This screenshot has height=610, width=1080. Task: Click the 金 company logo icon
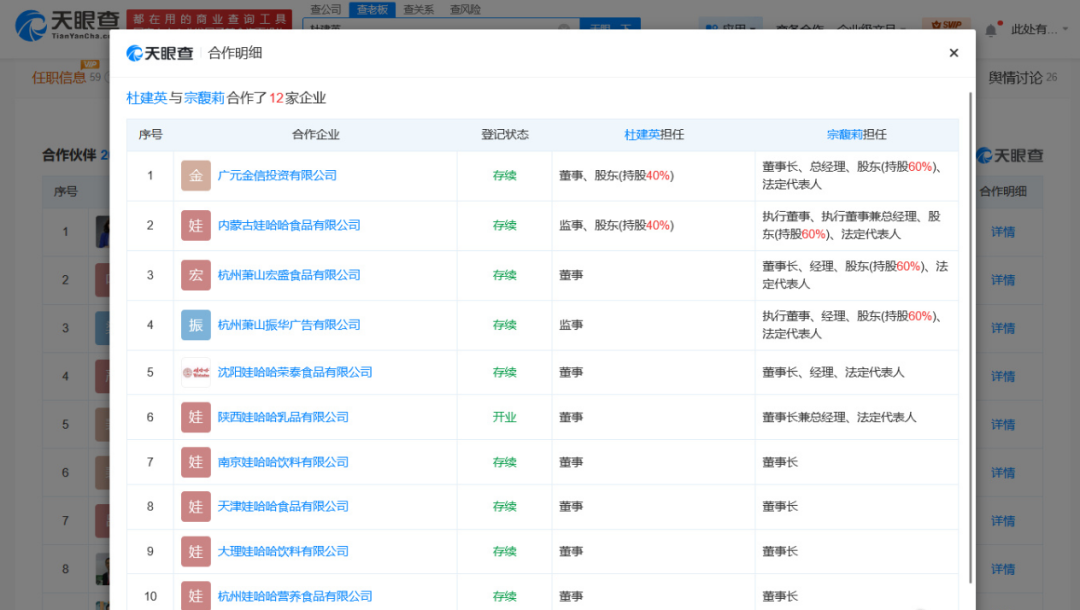(x=196, y=176)
